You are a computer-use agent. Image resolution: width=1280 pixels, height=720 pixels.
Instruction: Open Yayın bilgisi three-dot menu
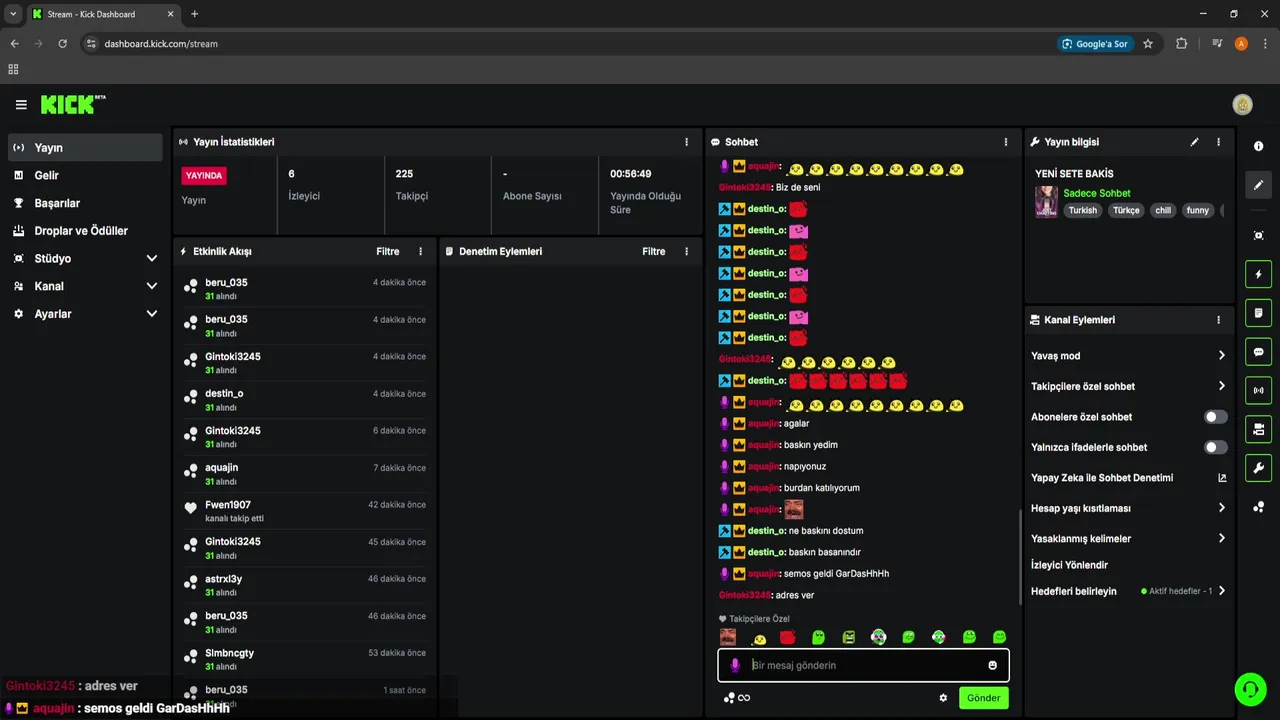1218,142
